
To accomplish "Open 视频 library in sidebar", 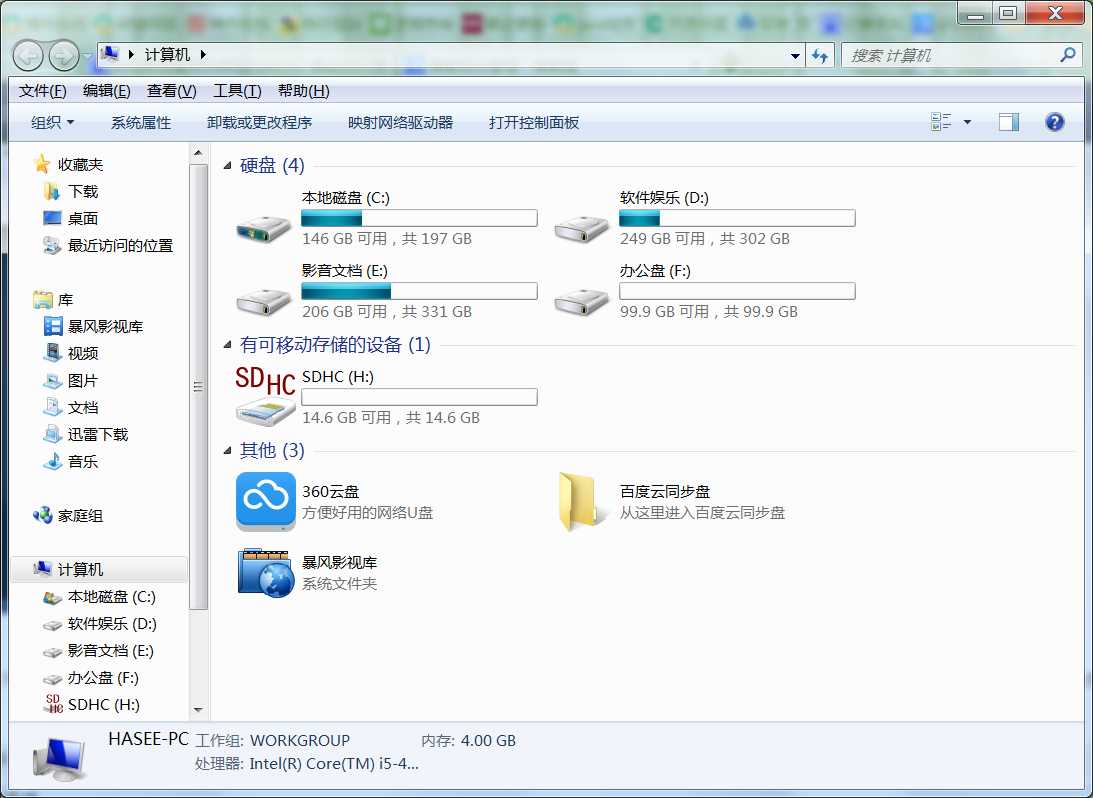I will (x=83, y=353).
